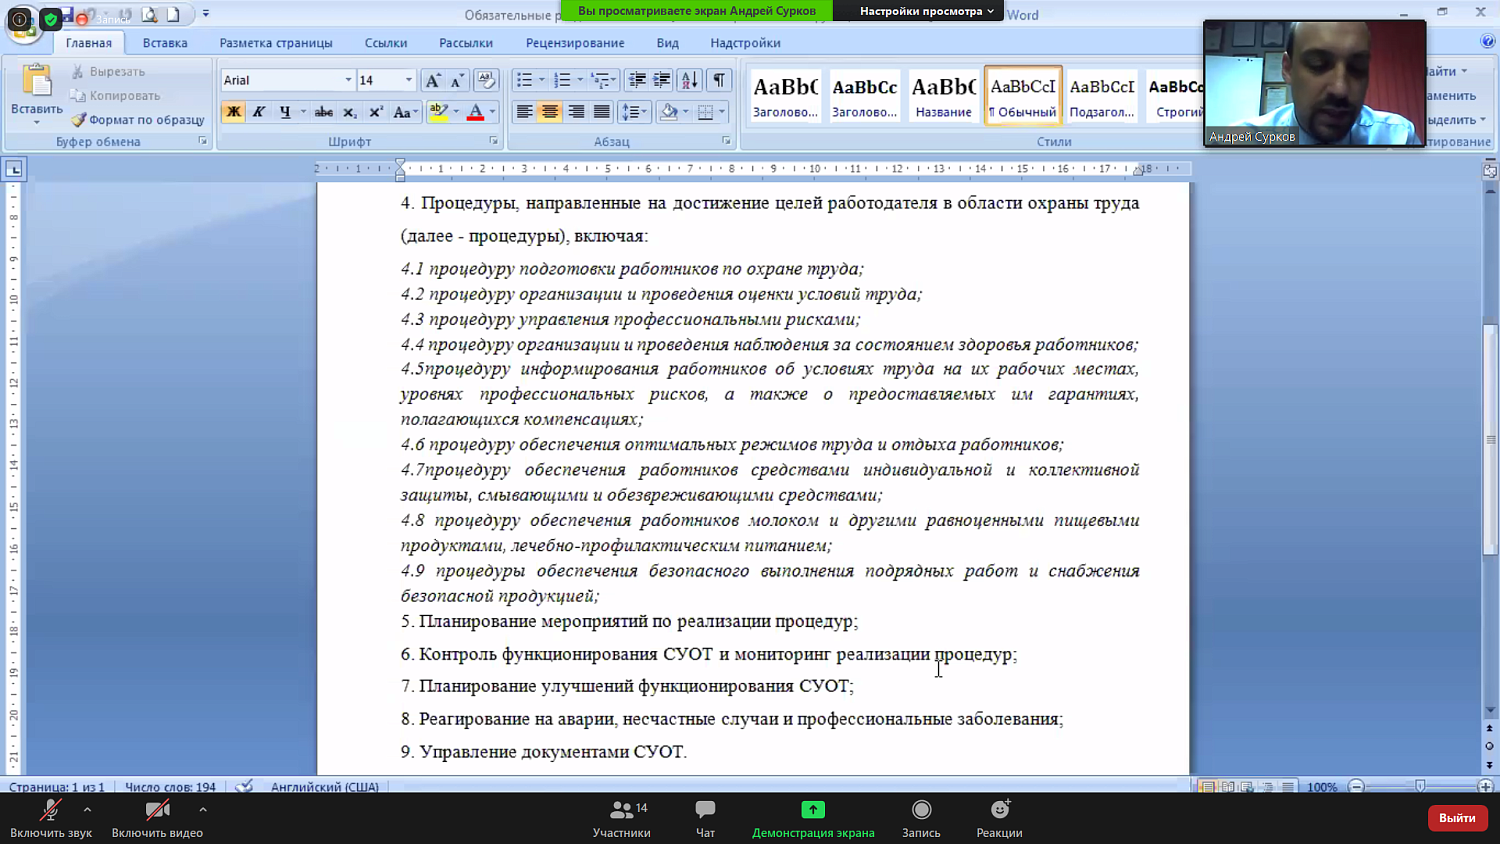Expand the Font (Шрифт) dialog launcher
1500x844 pixels.
tap(493, 141)
